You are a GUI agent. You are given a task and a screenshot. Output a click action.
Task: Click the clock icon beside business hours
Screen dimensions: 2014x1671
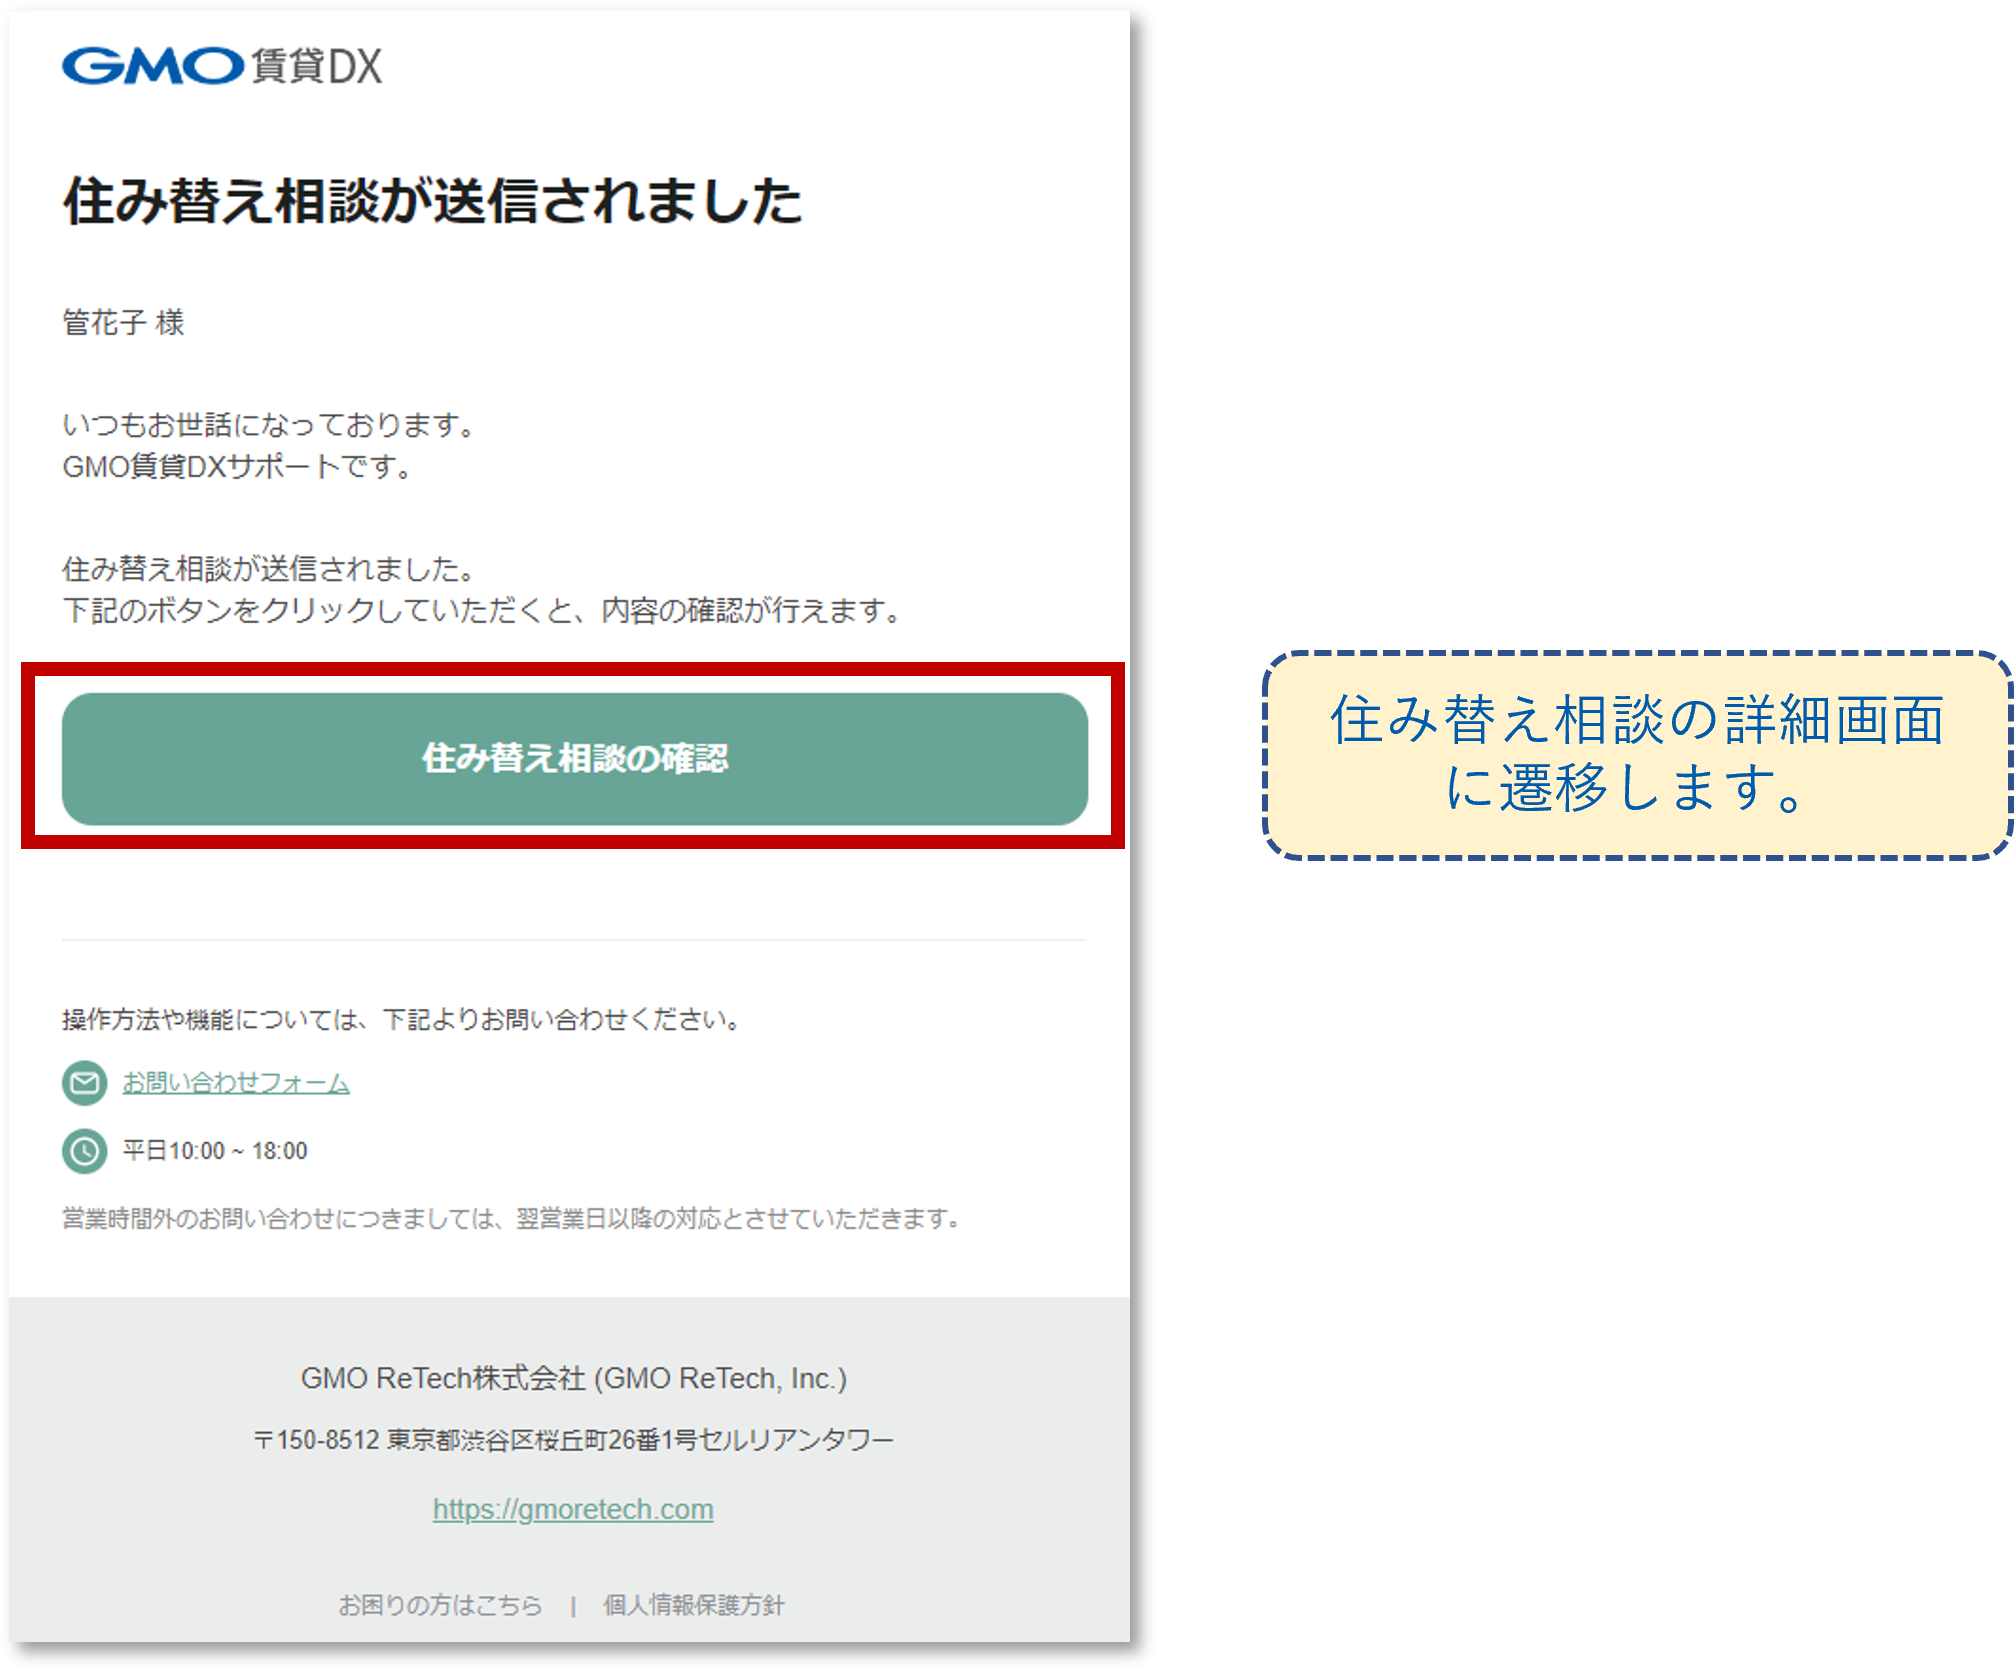[x=85, y=1151]
